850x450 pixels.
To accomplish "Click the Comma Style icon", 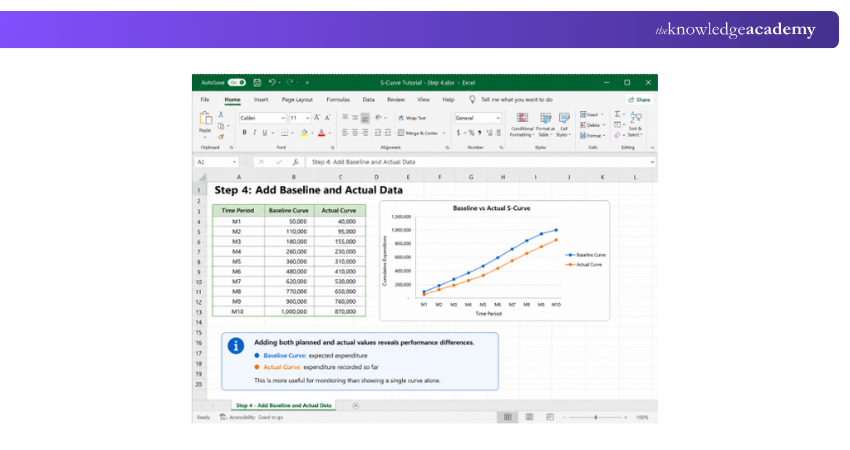I will click(480, 133).
